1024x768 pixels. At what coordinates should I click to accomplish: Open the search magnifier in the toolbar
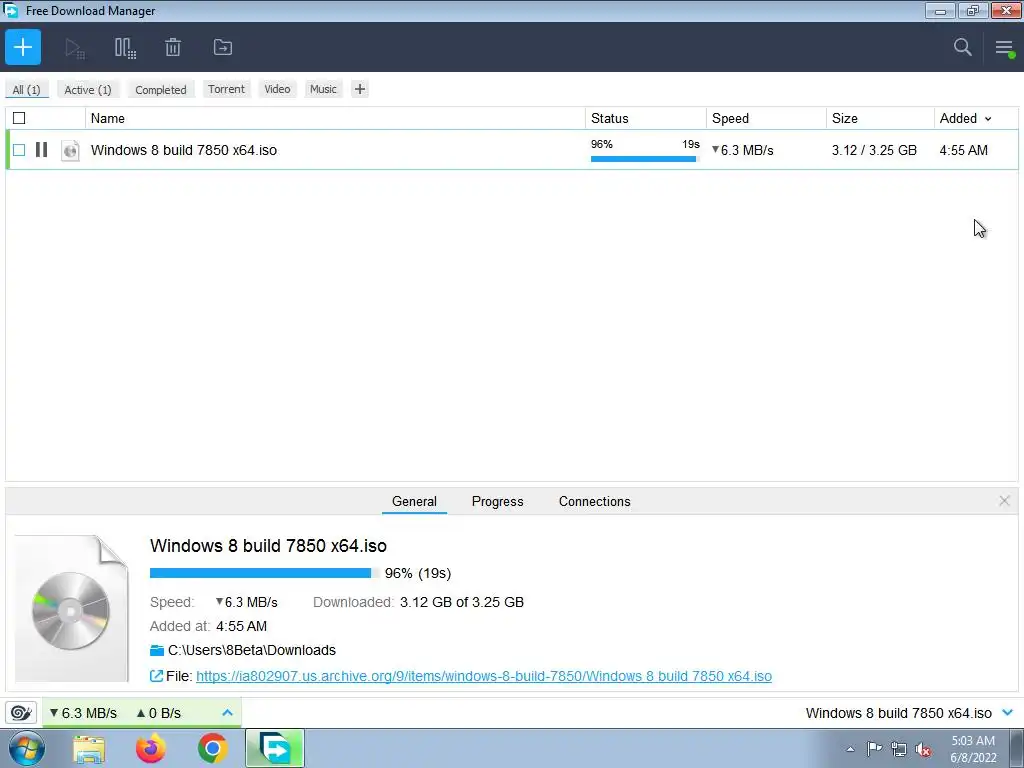(962, 47)
